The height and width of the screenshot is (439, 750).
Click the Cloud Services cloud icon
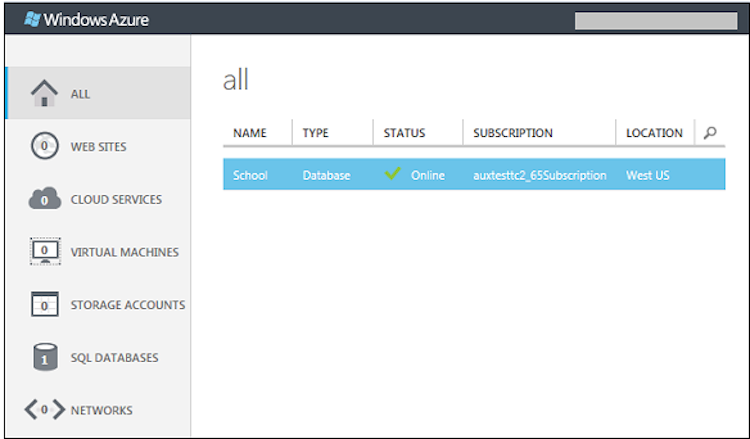click(x=44, y=198)
